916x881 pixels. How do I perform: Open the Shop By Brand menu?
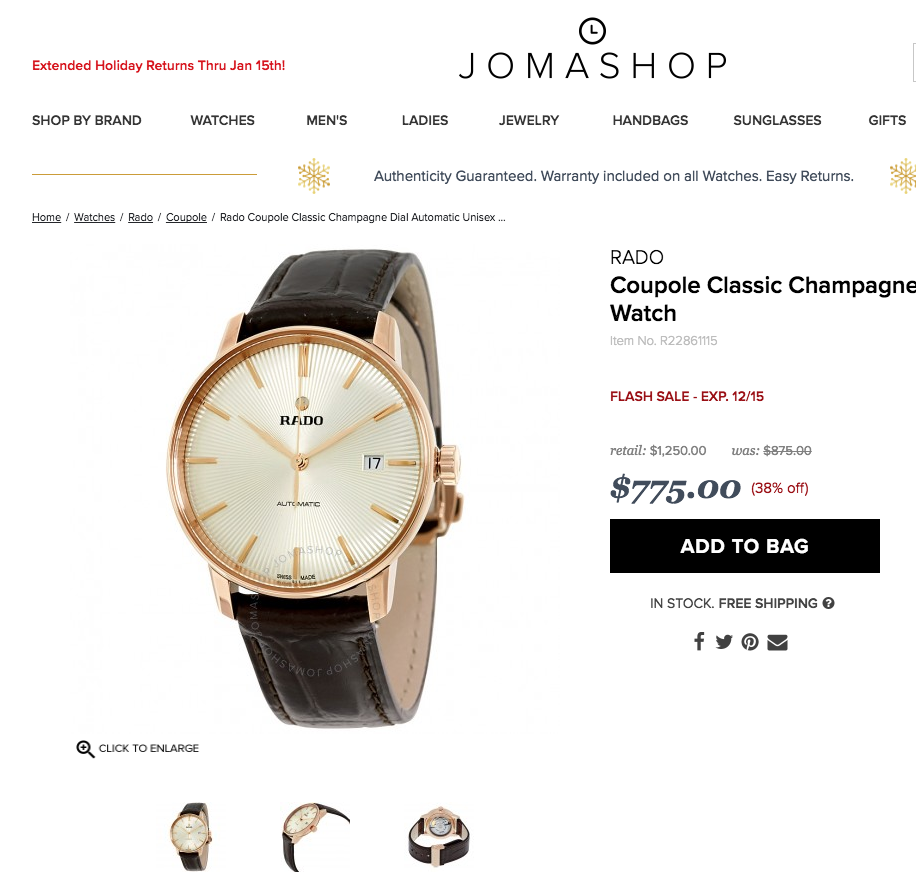coord(86,120)
